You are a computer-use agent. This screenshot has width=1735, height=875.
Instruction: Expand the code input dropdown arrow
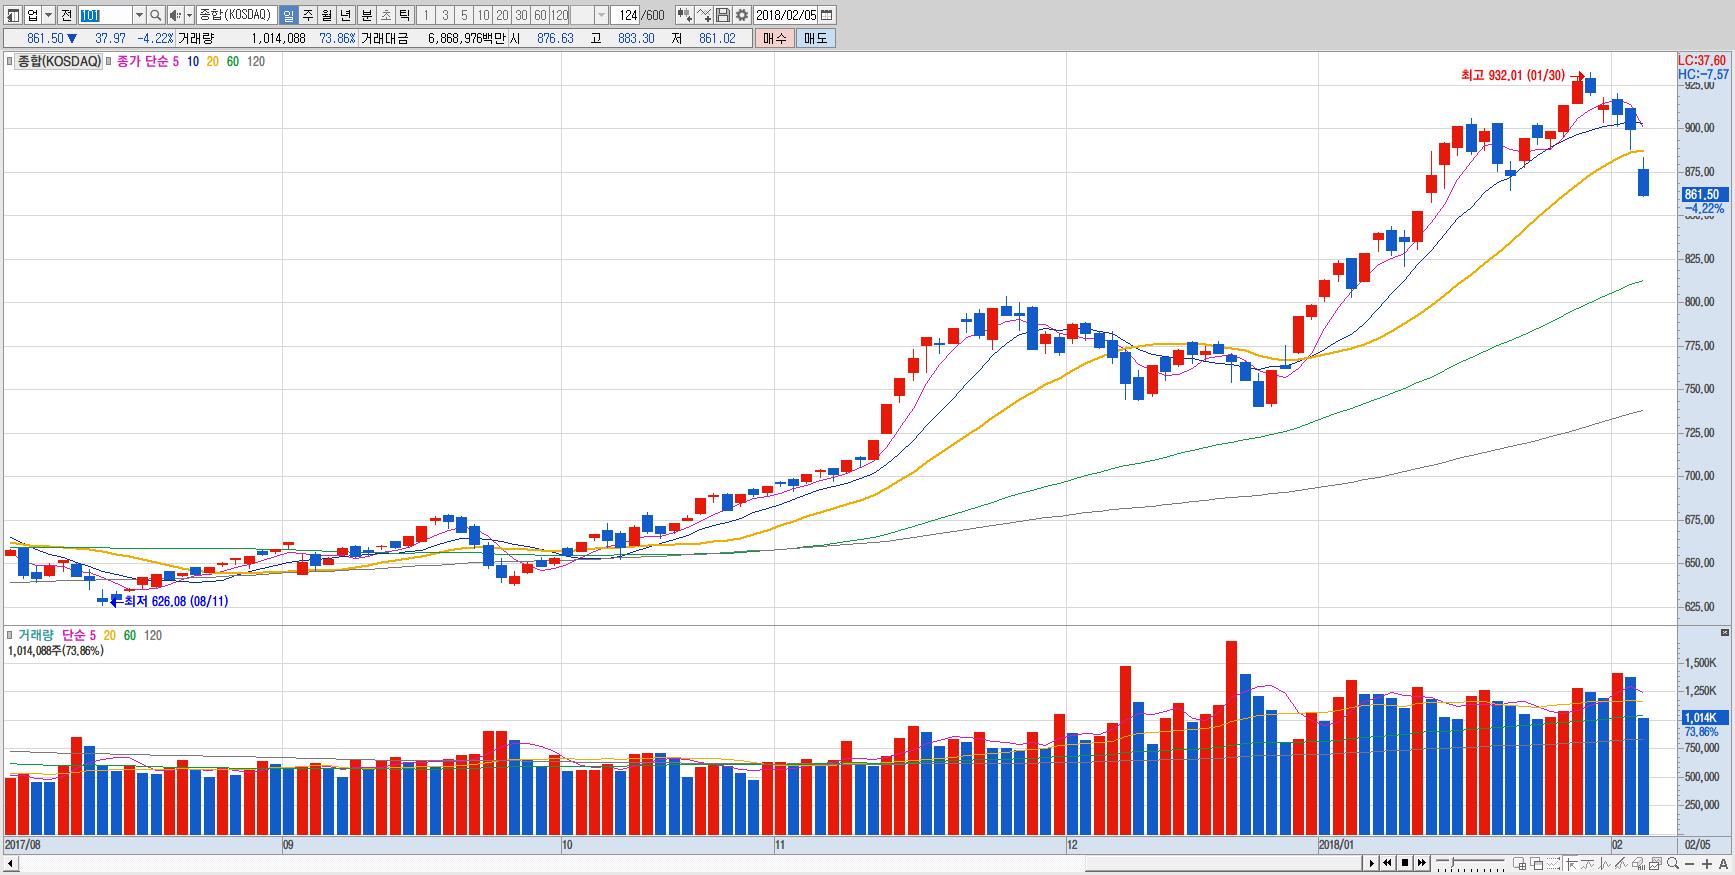pyautogui.click(x=139, y=15)
